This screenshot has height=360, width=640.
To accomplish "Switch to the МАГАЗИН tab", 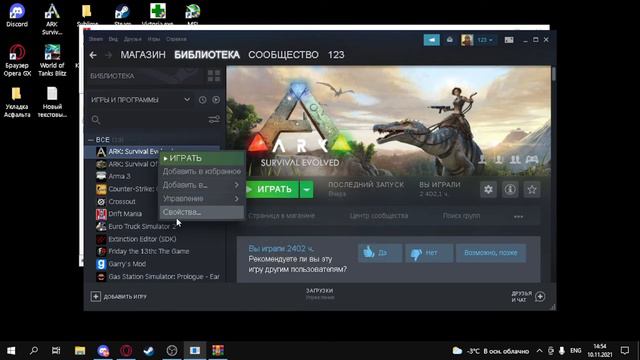I will 143,55.
